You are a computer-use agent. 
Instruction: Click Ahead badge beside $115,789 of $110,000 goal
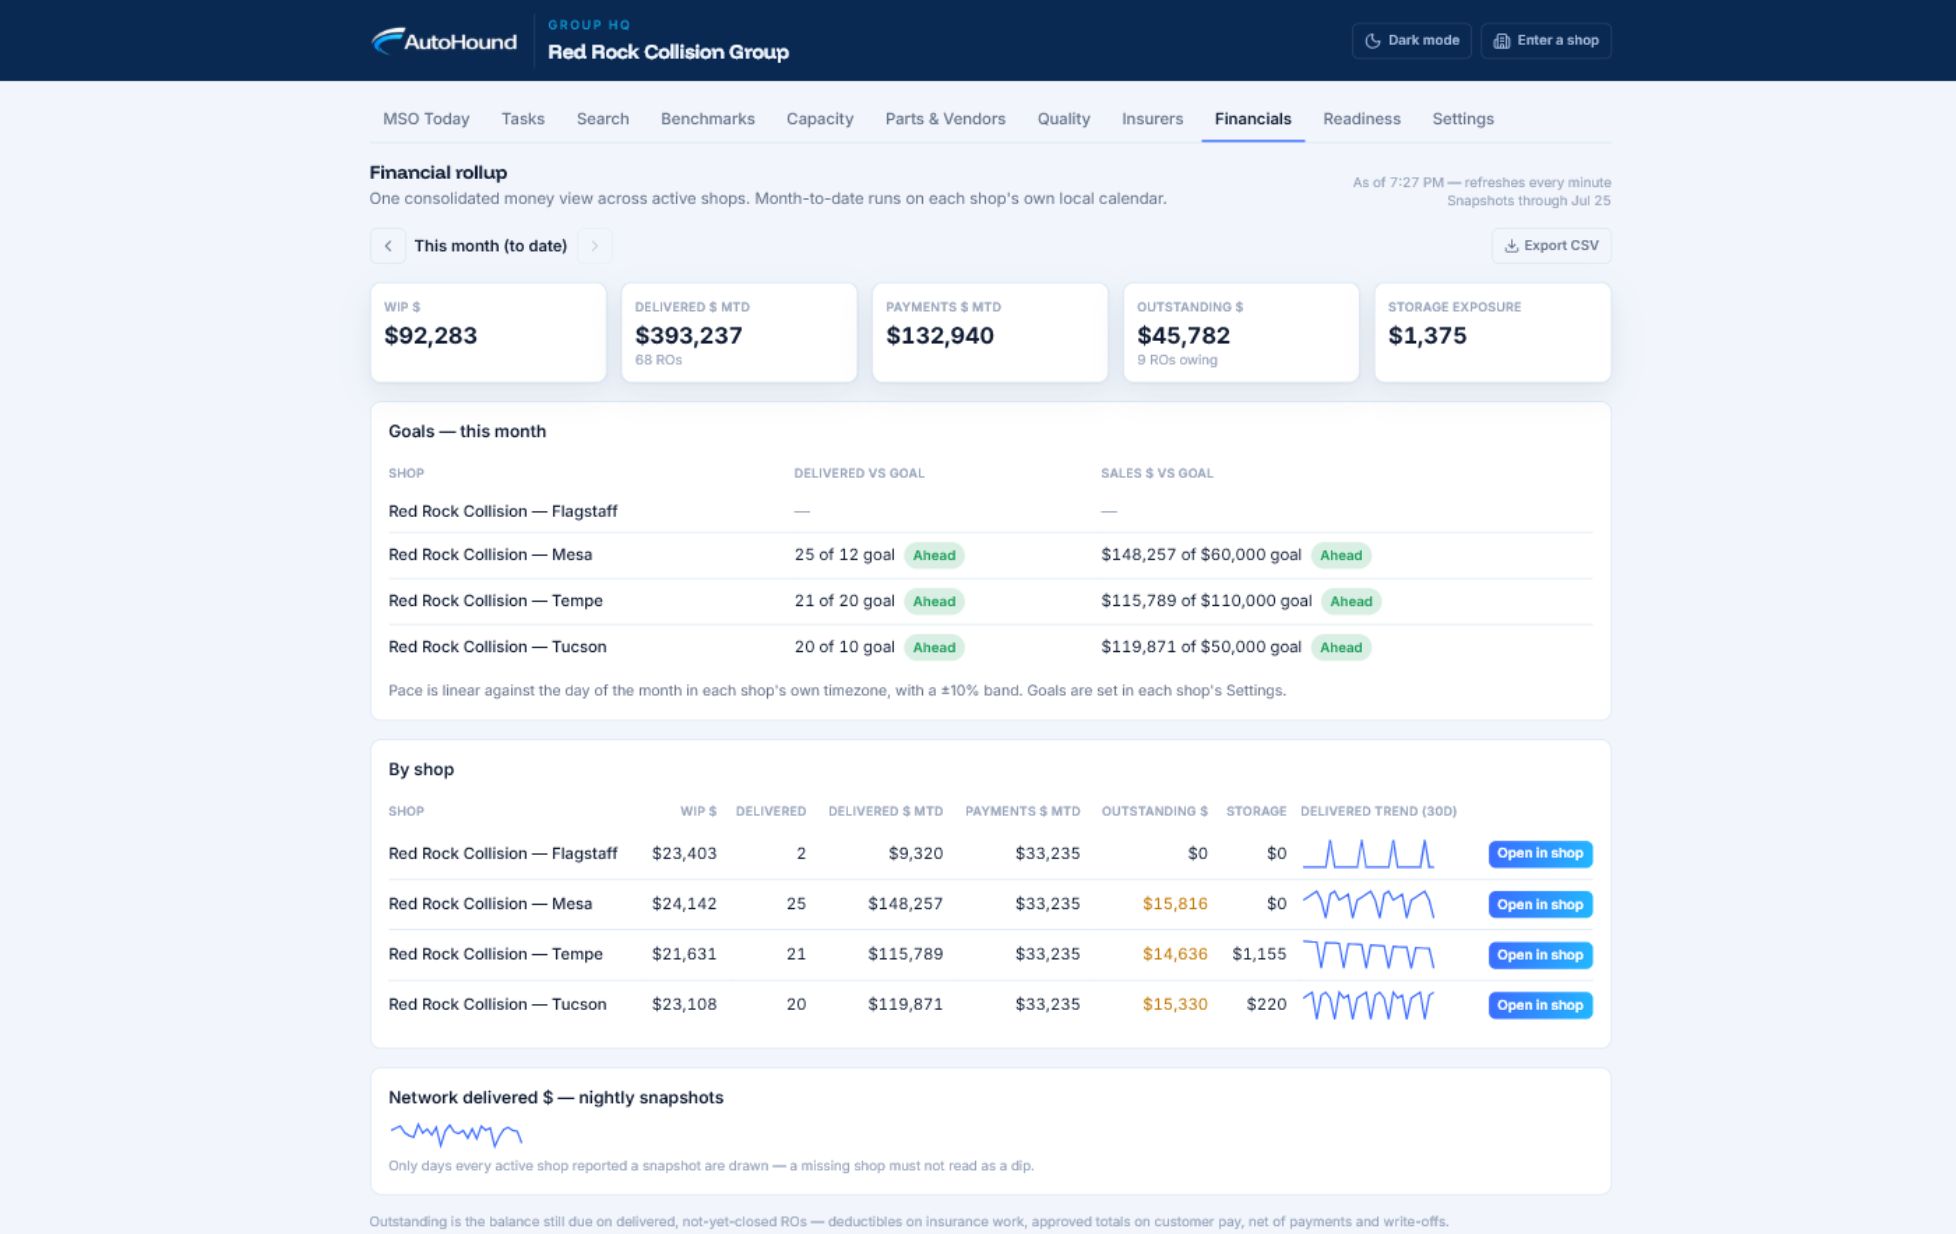[1351, 602]
